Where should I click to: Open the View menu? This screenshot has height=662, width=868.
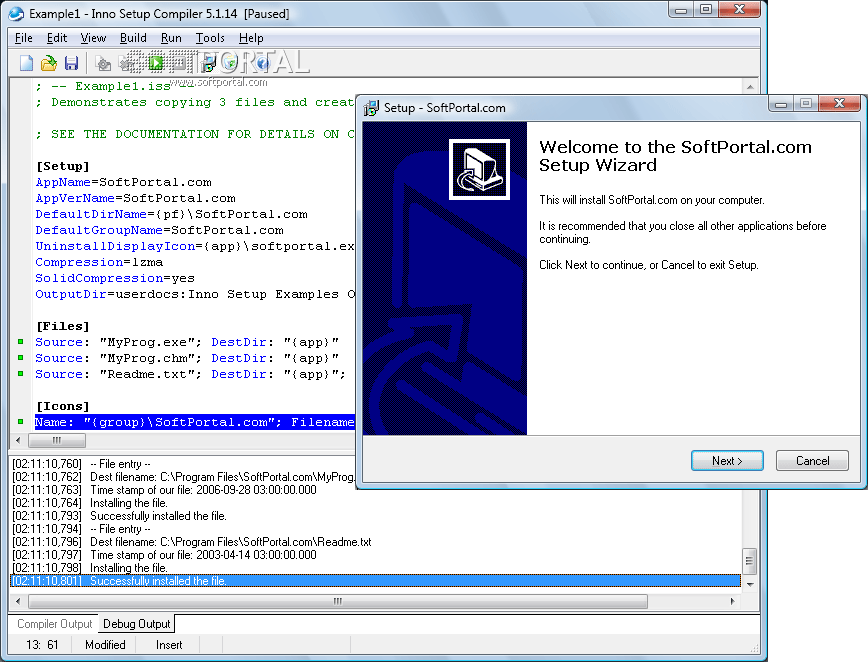[x=93, y=38]
